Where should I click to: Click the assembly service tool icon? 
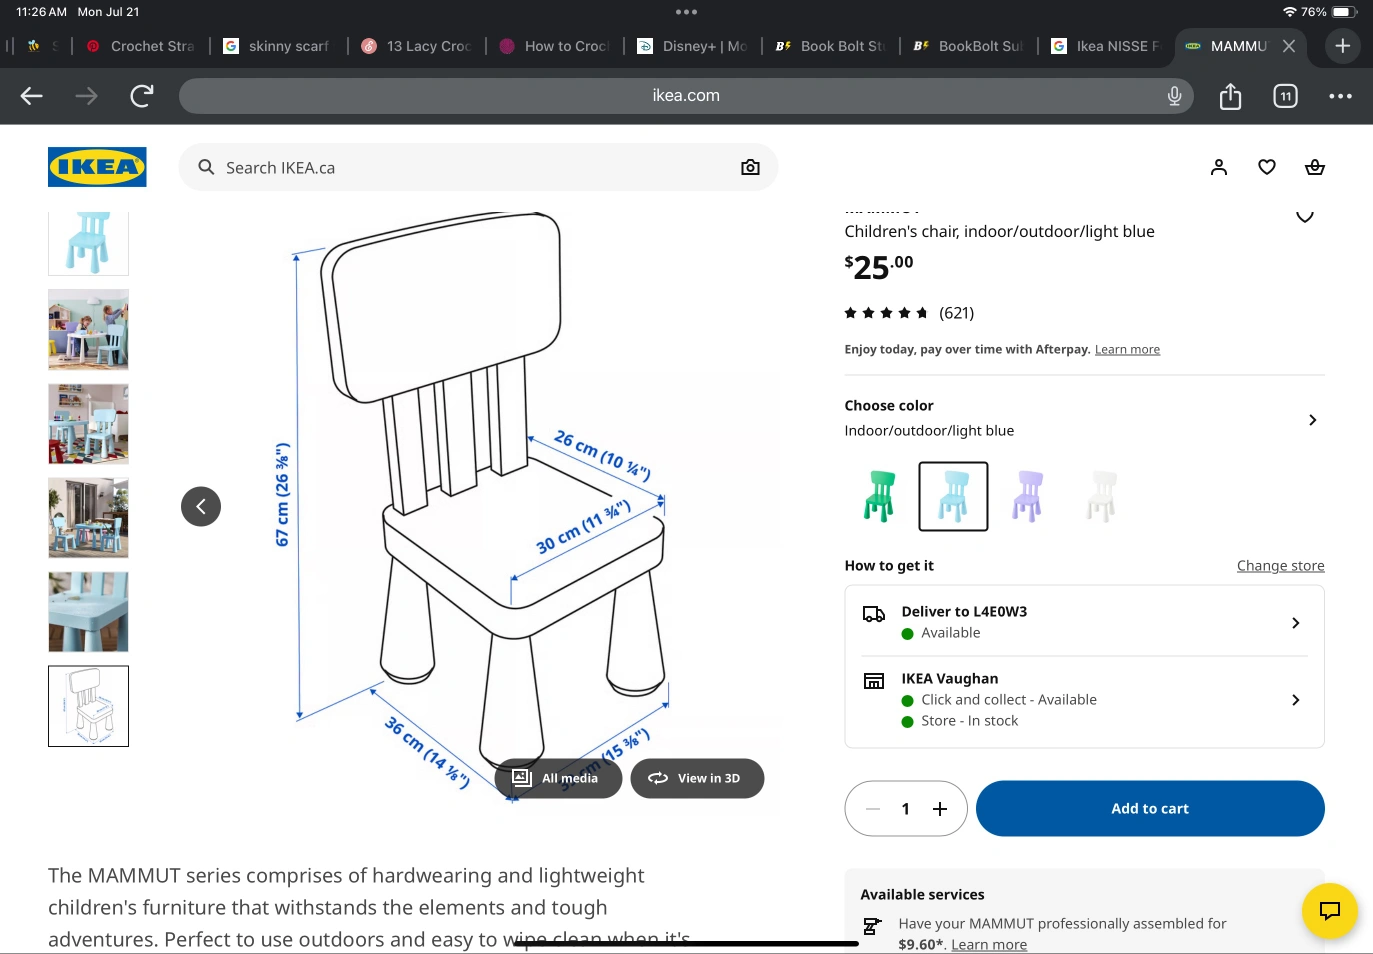(872, 926)
